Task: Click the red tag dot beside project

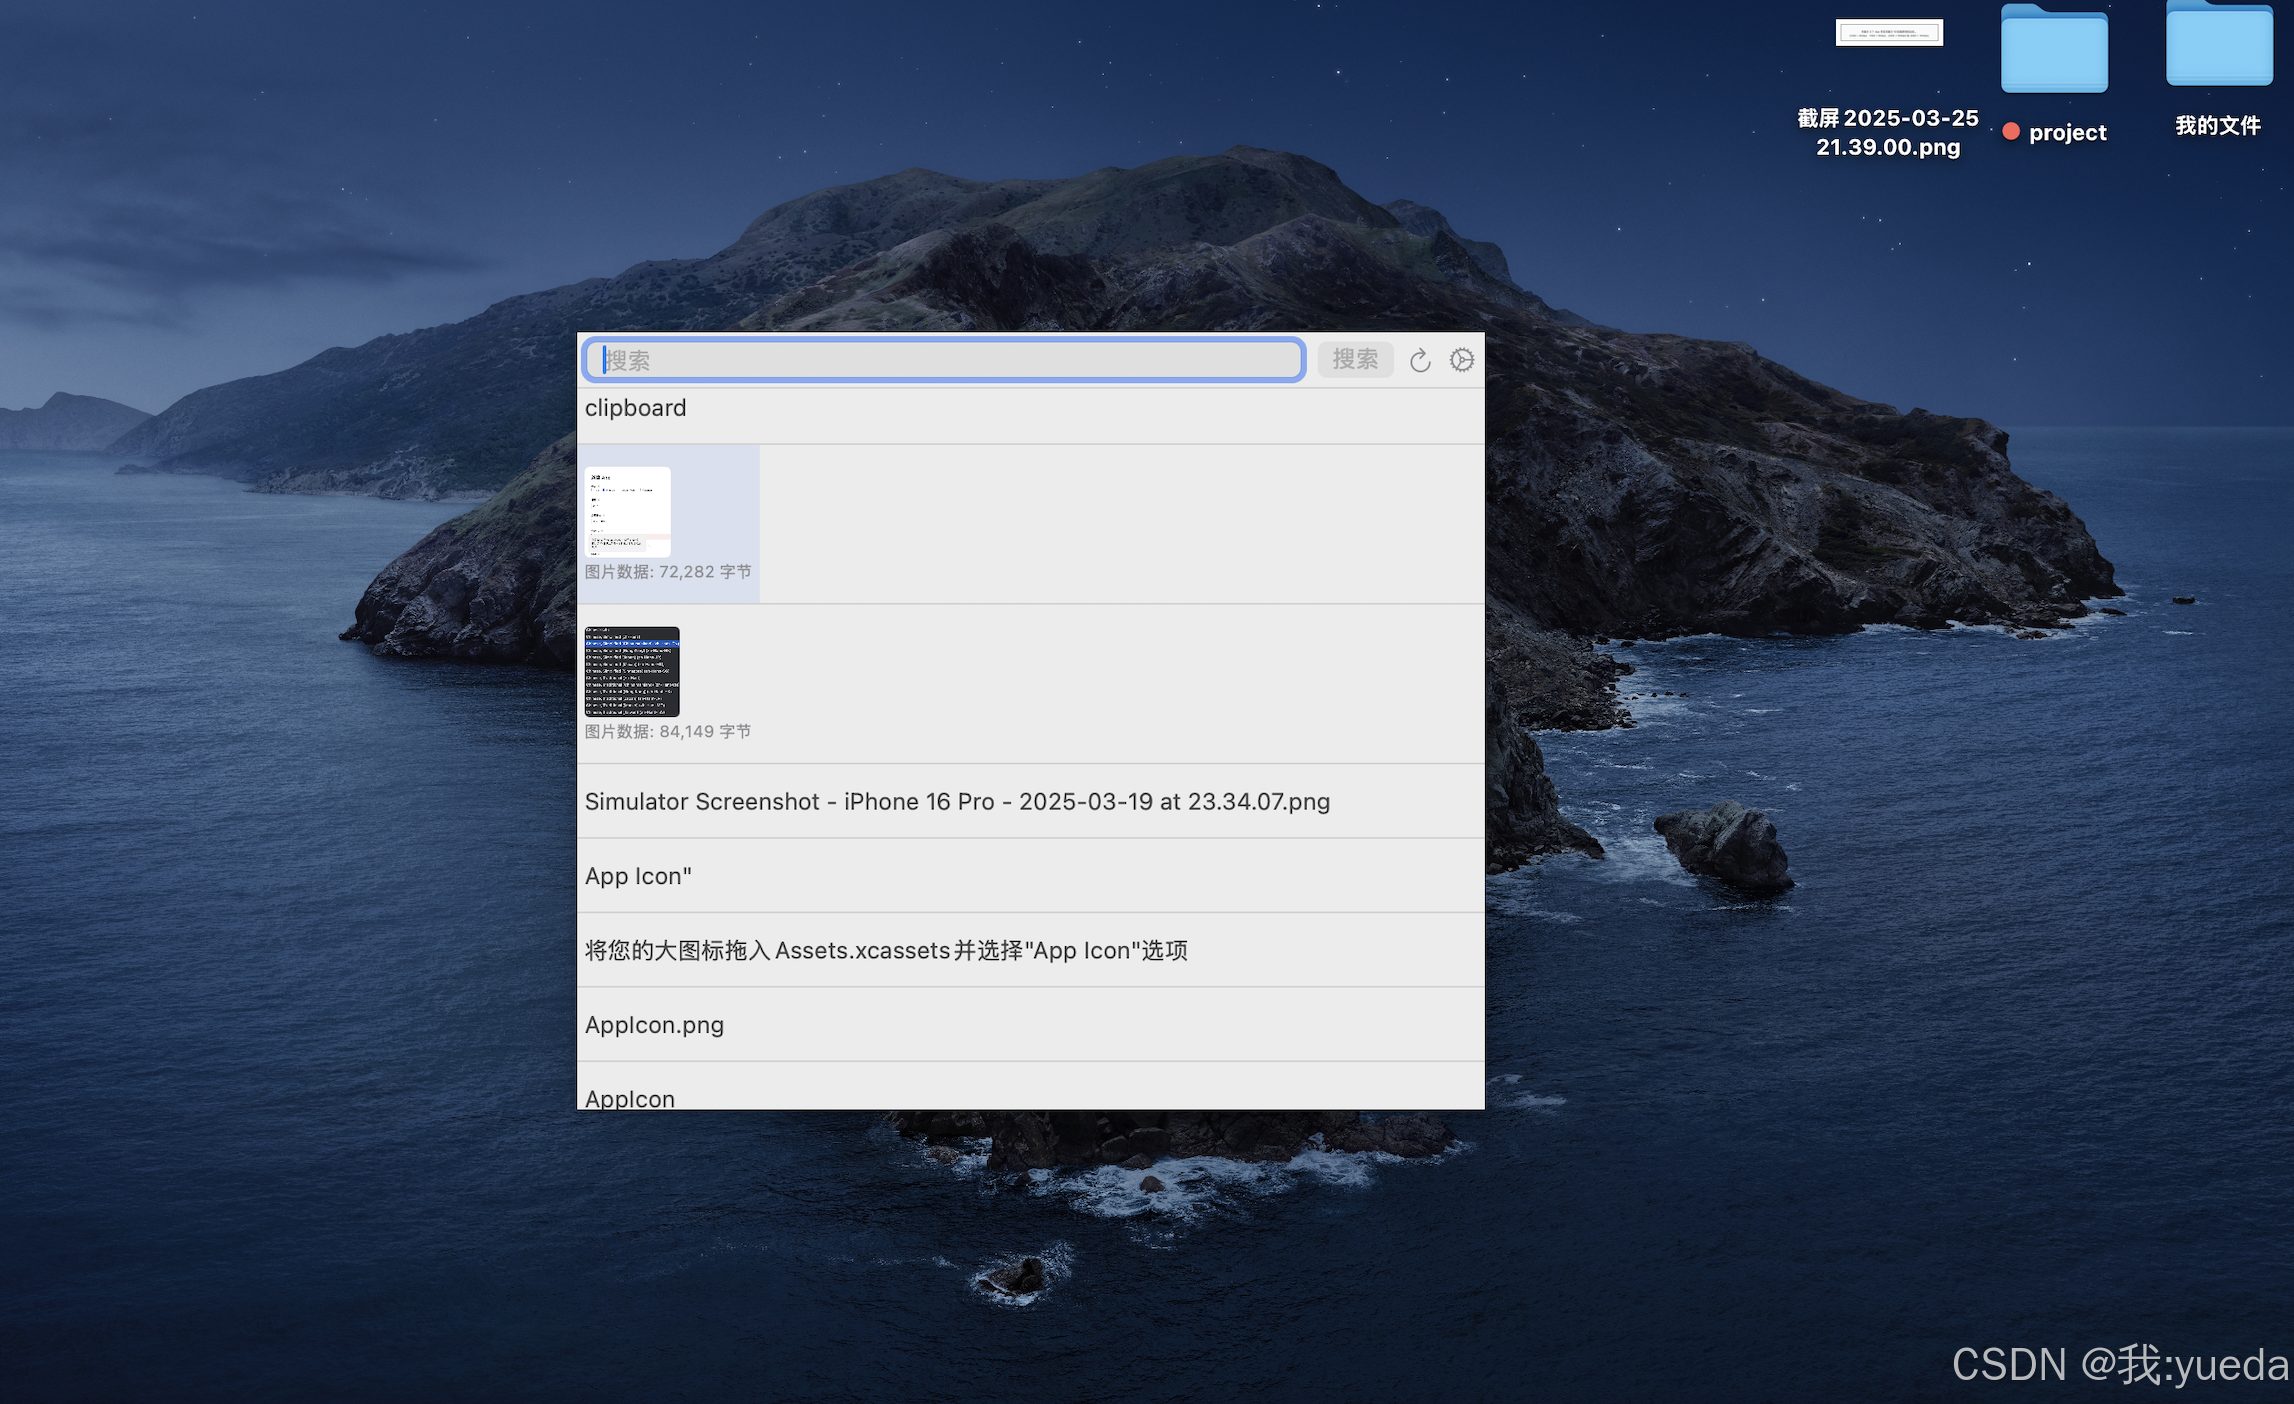Action: 2011,132
